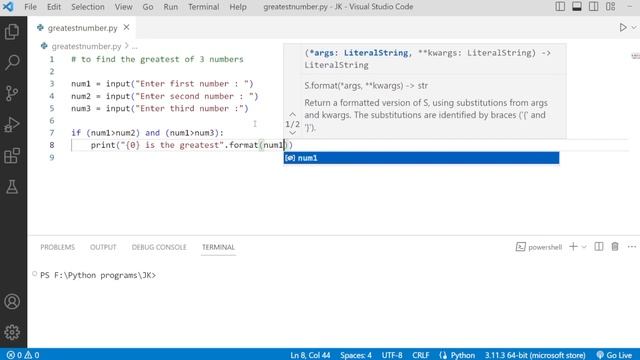
Task: Open the Terminal menu
Action: coord(204,7)
